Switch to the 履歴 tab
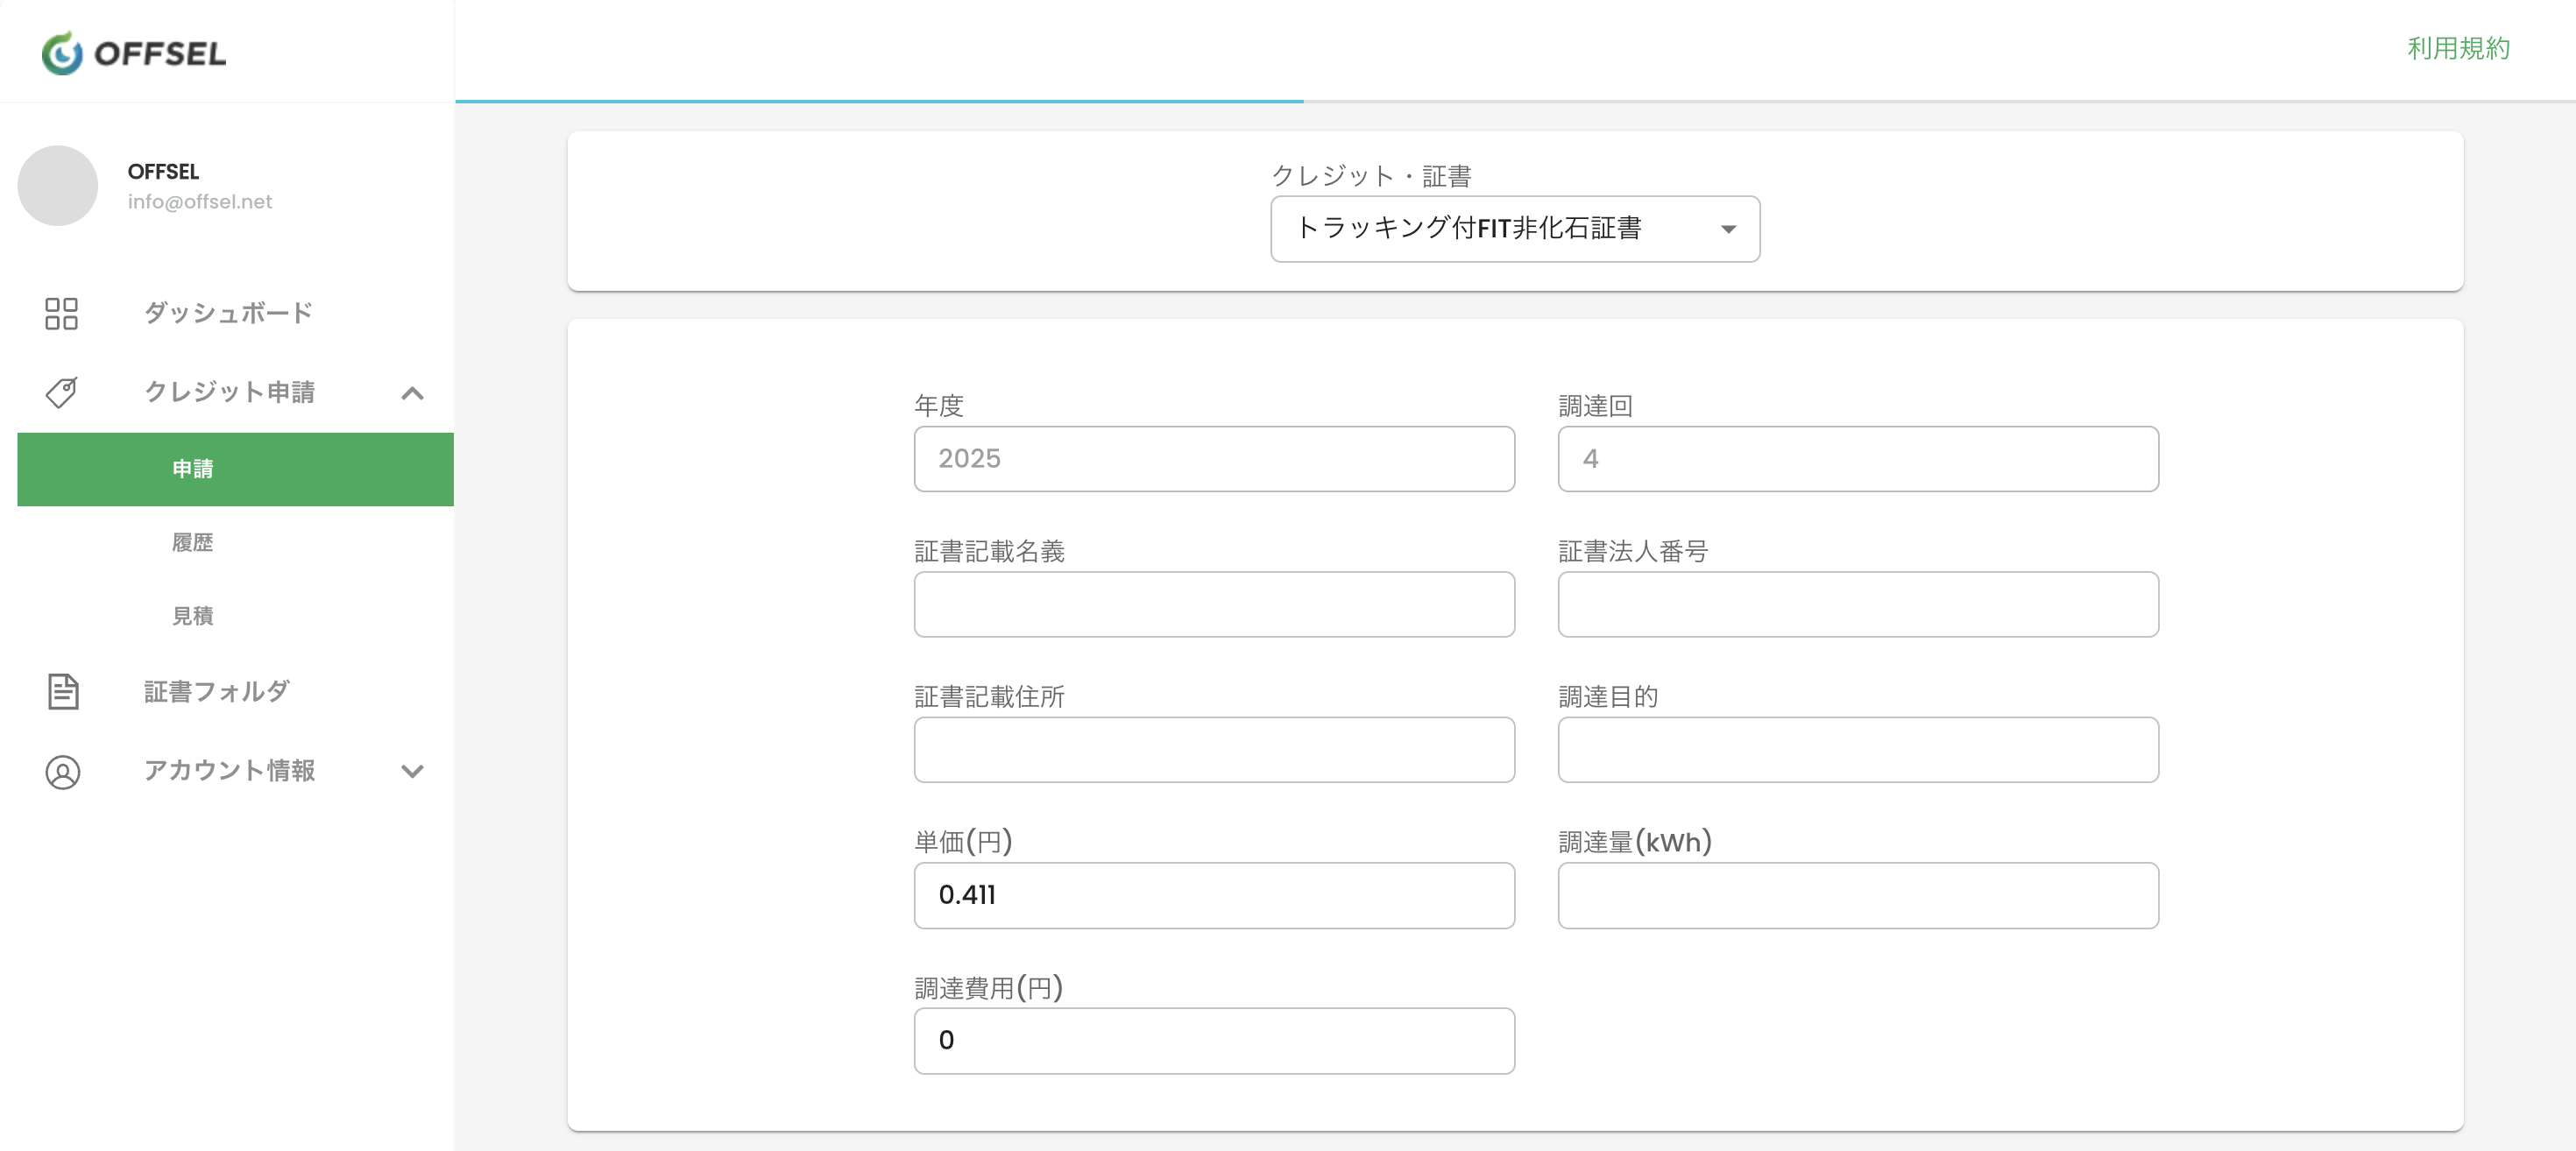This screenshot has height=1151, width=2576. tap(192, 541)
